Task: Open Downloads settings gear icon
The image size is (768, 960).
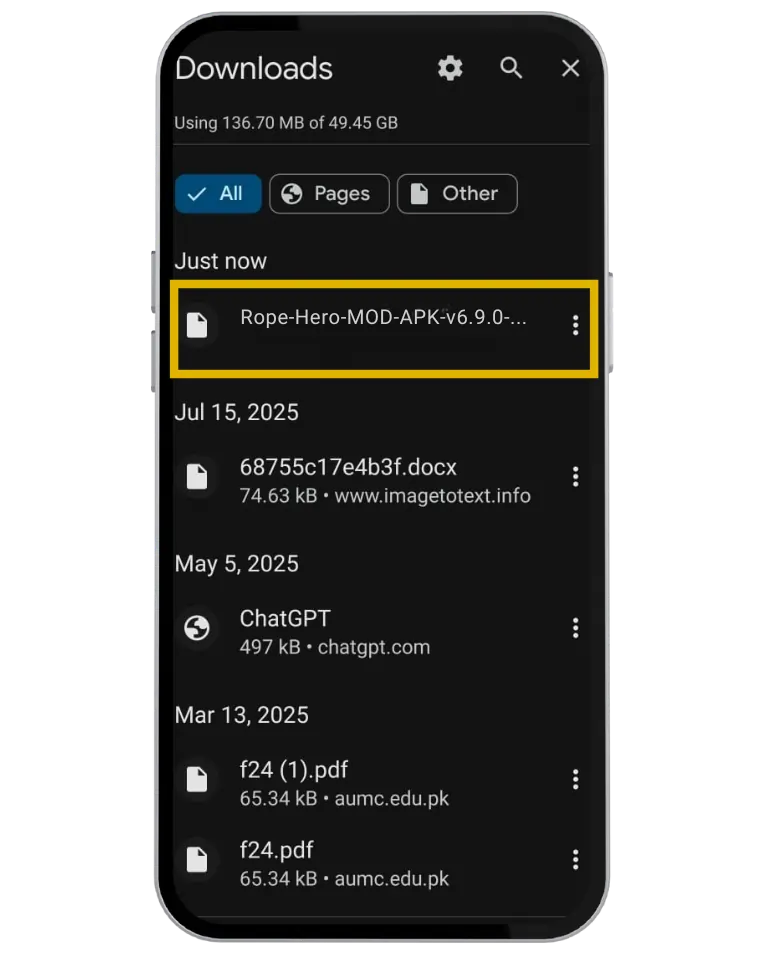Action: (450, 68)
